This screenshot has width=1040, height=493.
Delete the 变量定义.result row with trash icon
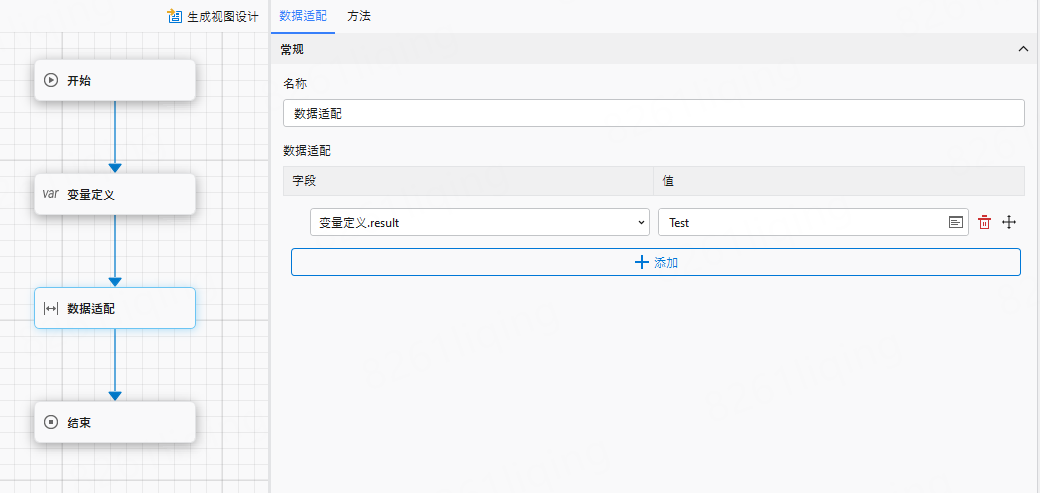click(984, 222)
